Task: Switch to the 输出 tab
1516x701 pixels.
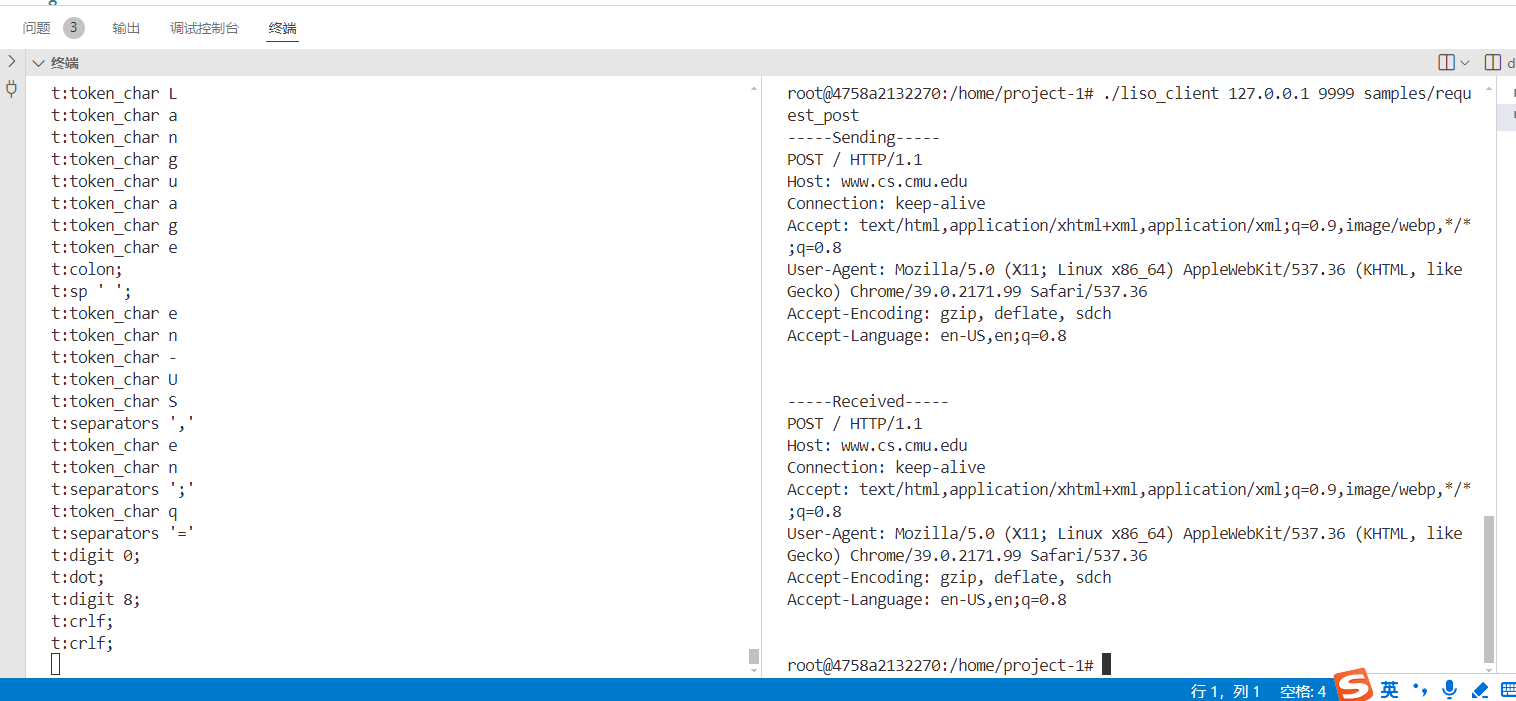Action: pyautogui.click(x=126, y=28)
